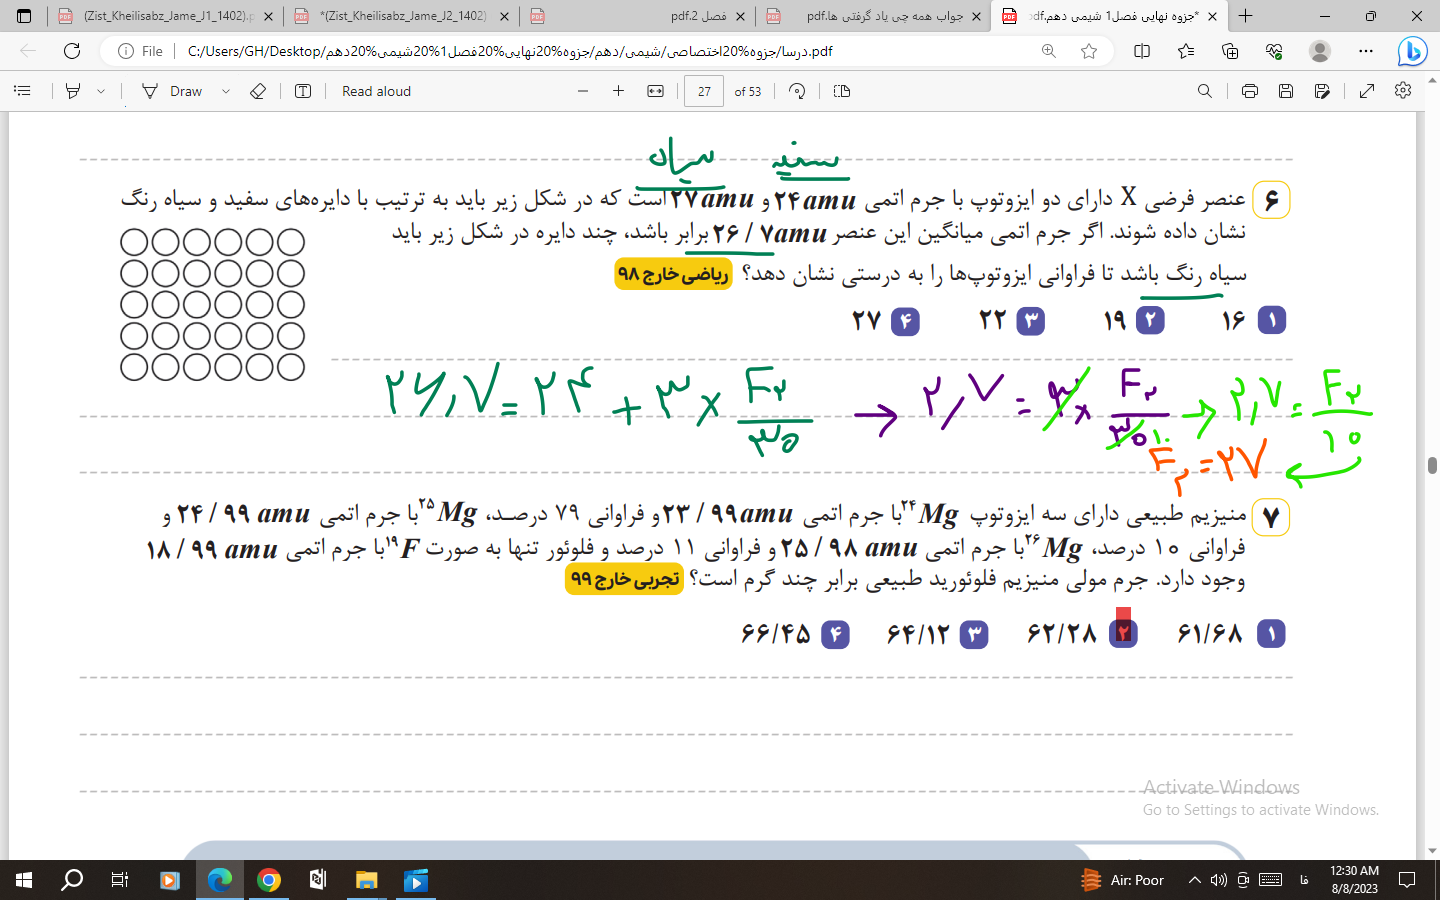Rotate the PDF page
Screen dimensions: 1440x900
(x=797, y=91)
